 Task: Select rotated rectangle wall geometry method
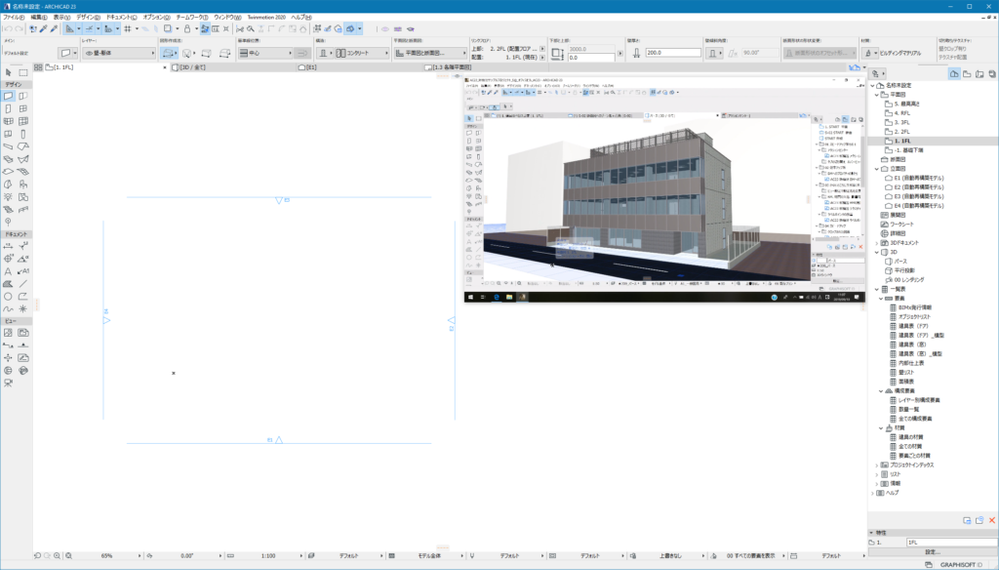click(x=224, y=53)
